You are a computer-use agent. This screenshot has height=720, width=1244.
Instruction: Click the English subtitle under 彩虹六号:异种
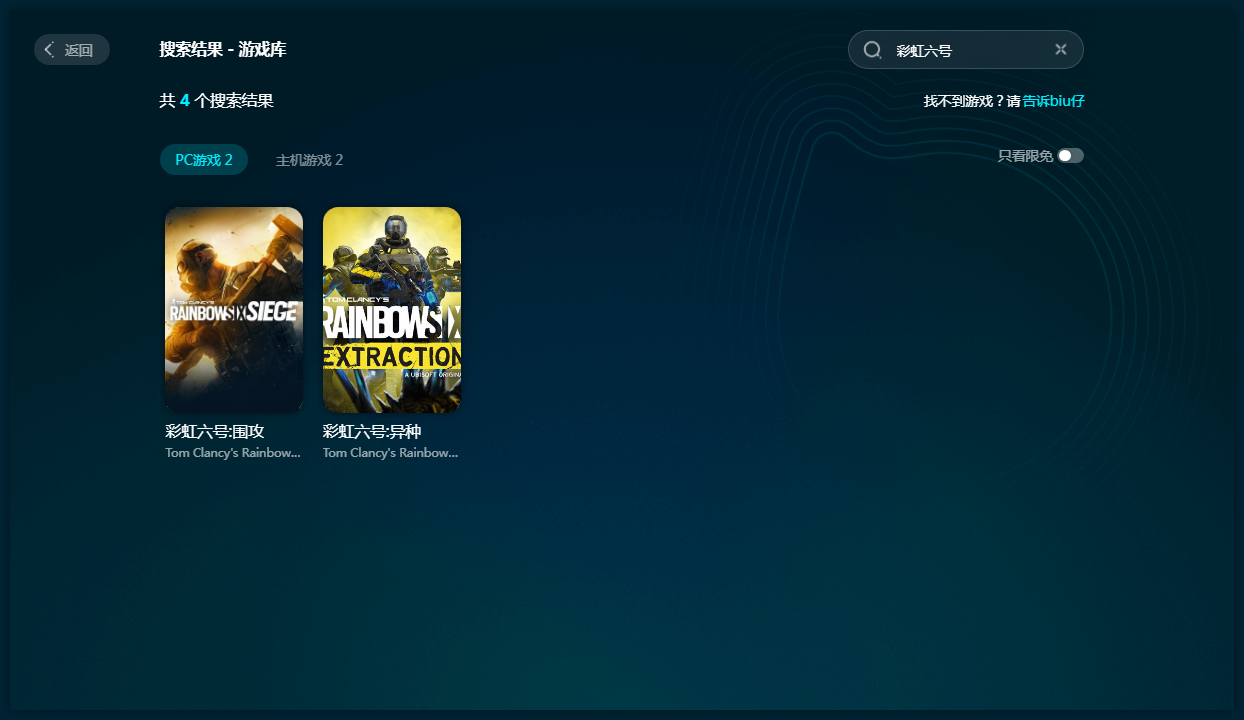click(x=391, y=453)
